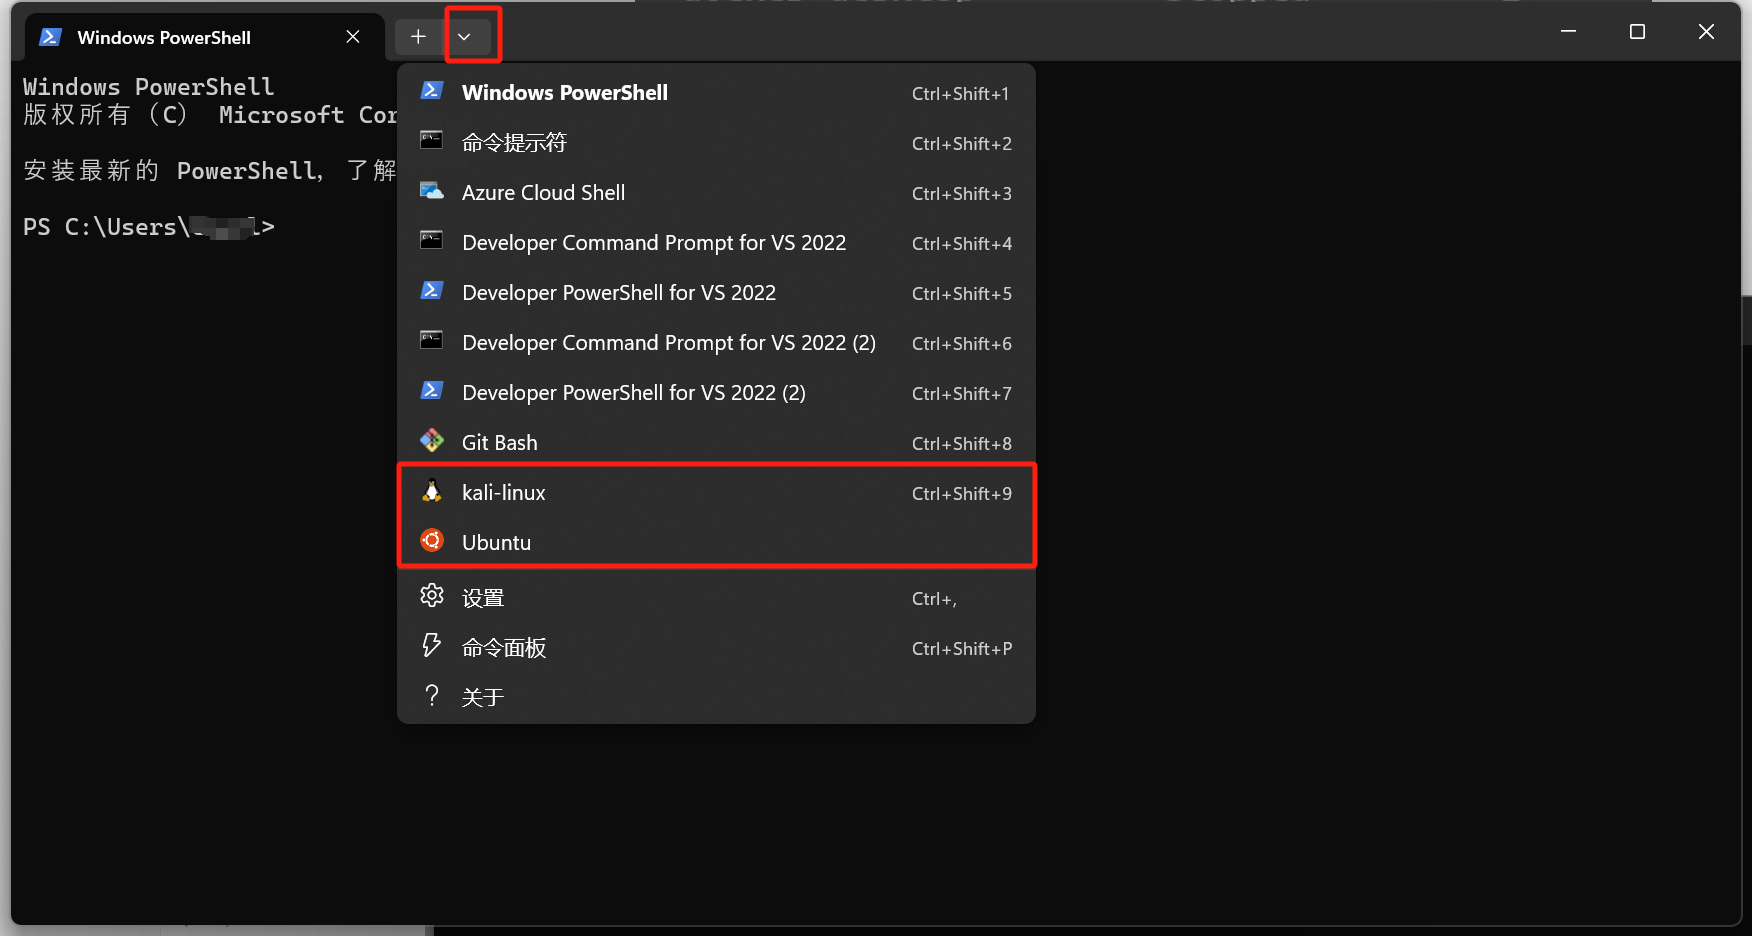Viewport: 1752px width, 936px height.
Task: Click the Developer Command Prompt for VS 2022 icon
Action: pyautogui.click(x=432, y=240)
